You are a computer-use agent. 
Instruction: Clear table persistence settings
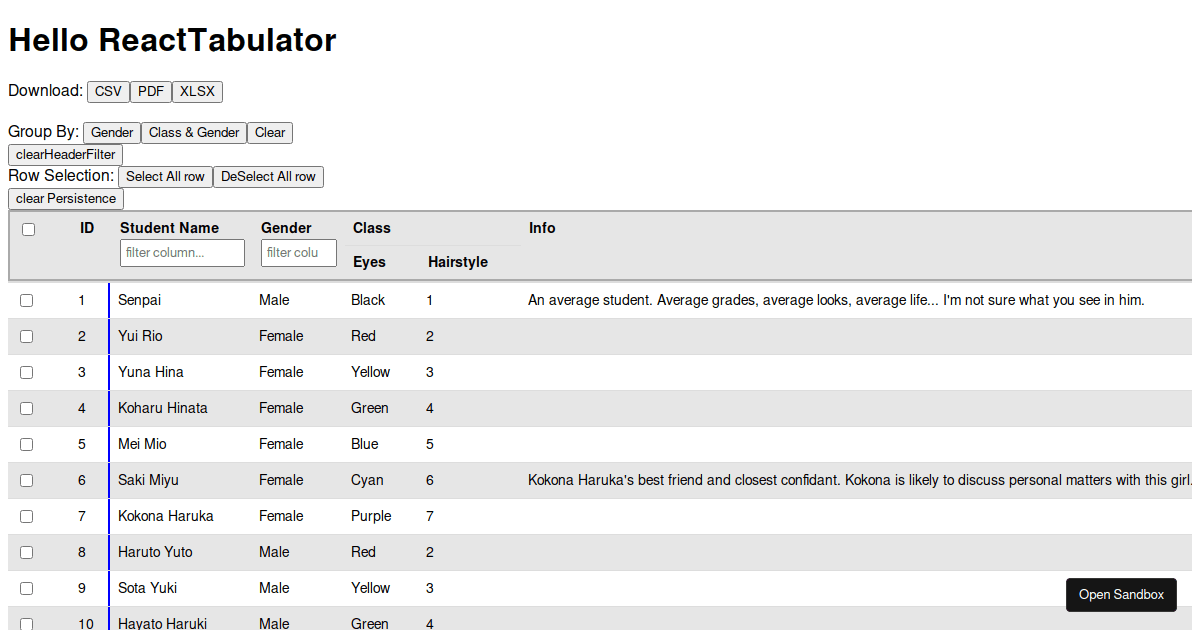click(65, 198)
